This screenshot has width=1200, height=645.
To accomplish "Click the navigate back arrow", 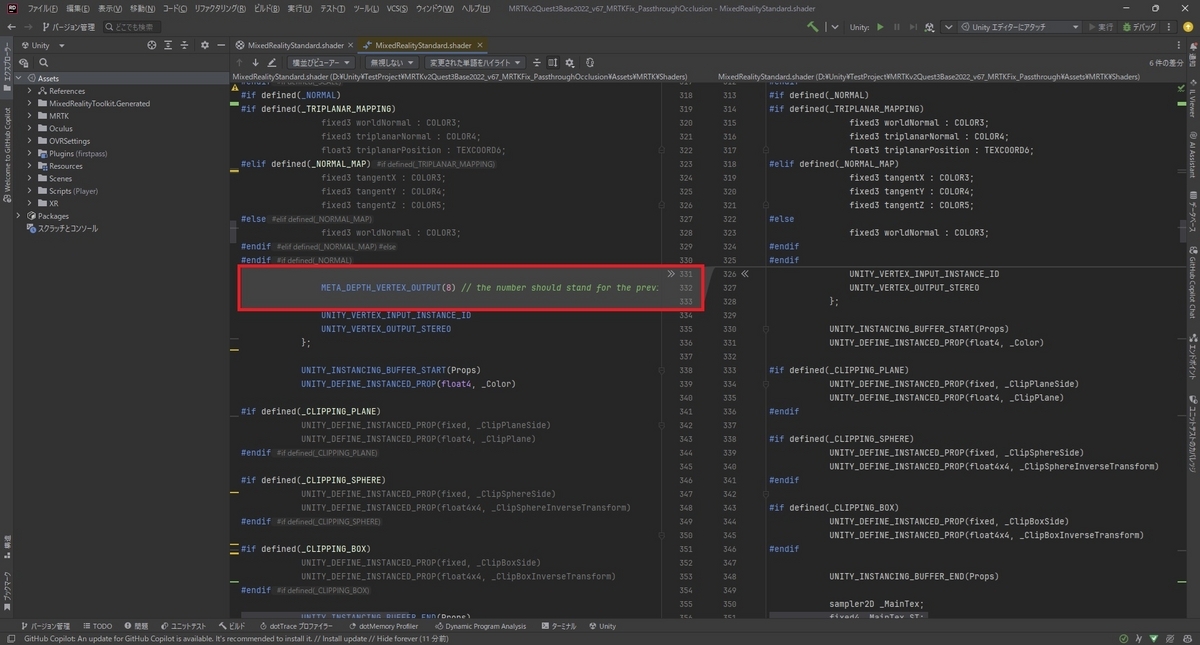I will (11, 27).
